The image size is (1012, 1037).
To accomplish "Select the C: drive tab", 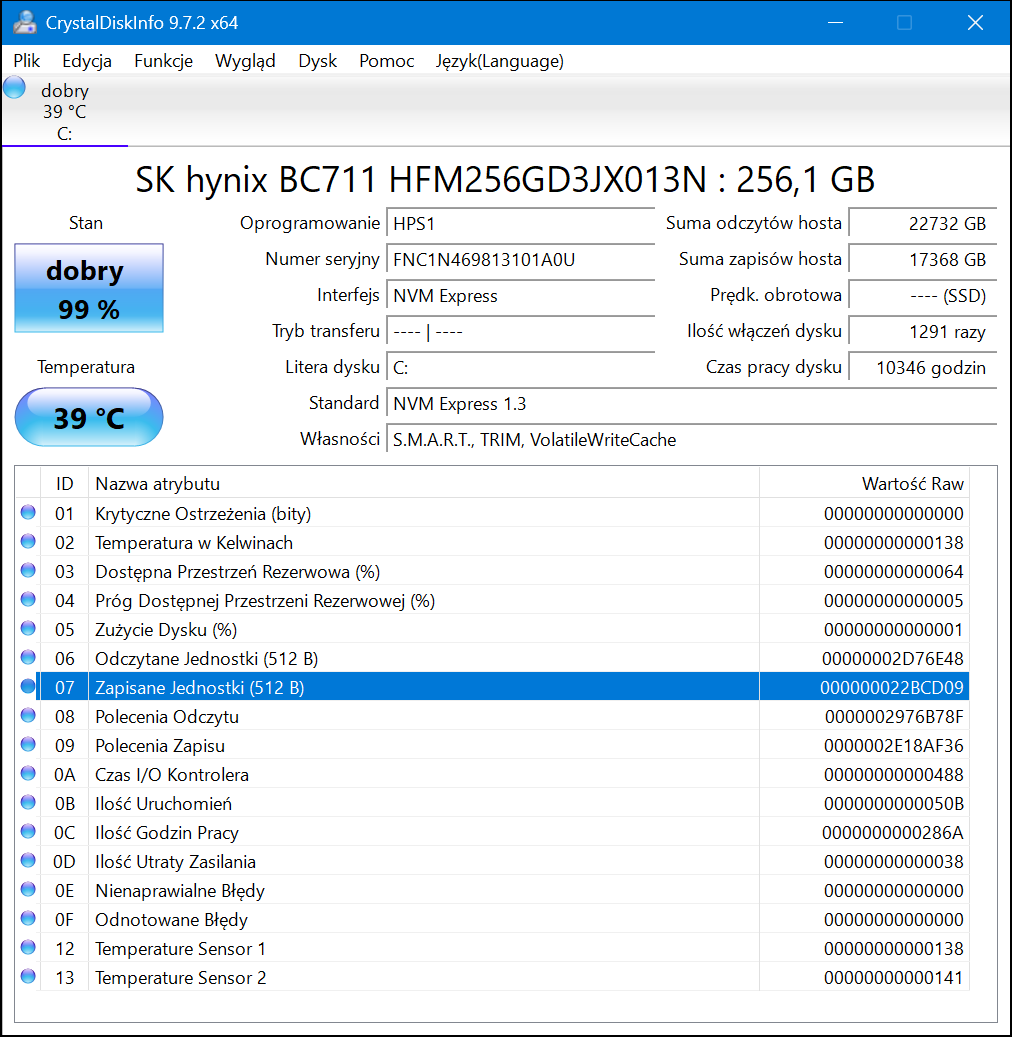I will coord(65,112).
